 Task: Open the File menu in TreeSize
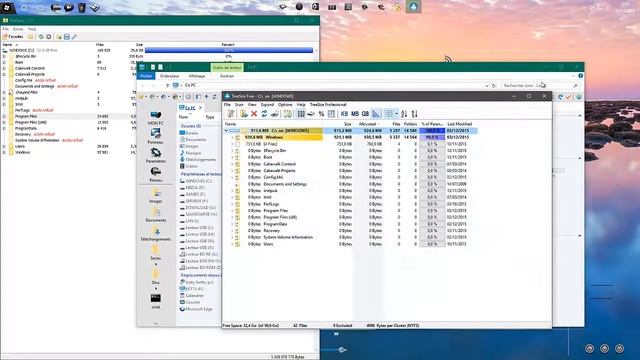[x=227, y=104]
